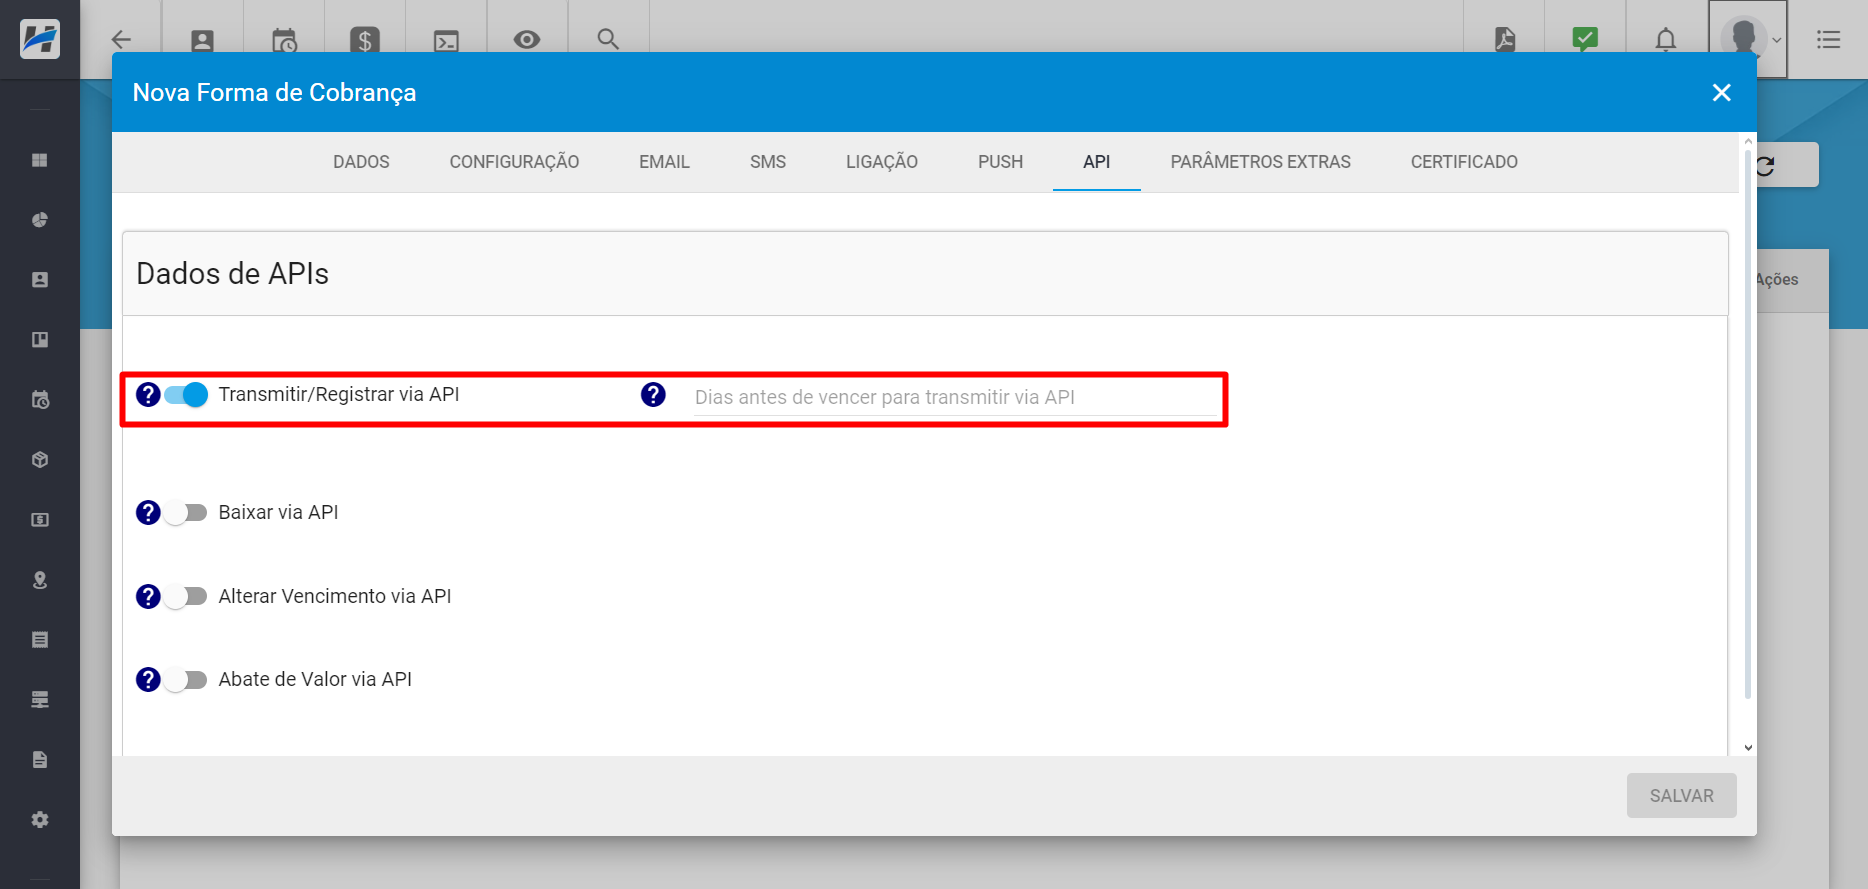Viewport: 1868px width, 889px height.
Task: Focus the Dias antes de vencer input field
Action: click(x=955, y=398)
